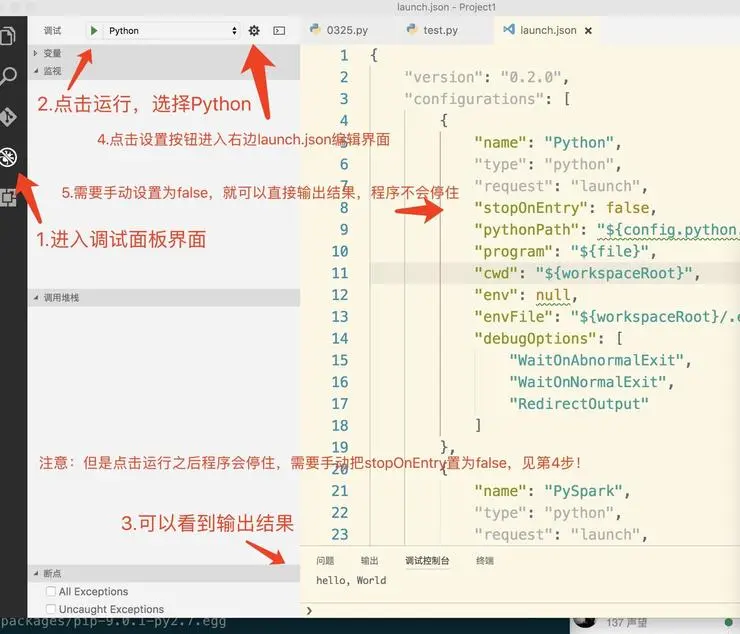Screen dimensions: 740x634
Task: Open the 输出 output panel tab
Action: [370, 561]
